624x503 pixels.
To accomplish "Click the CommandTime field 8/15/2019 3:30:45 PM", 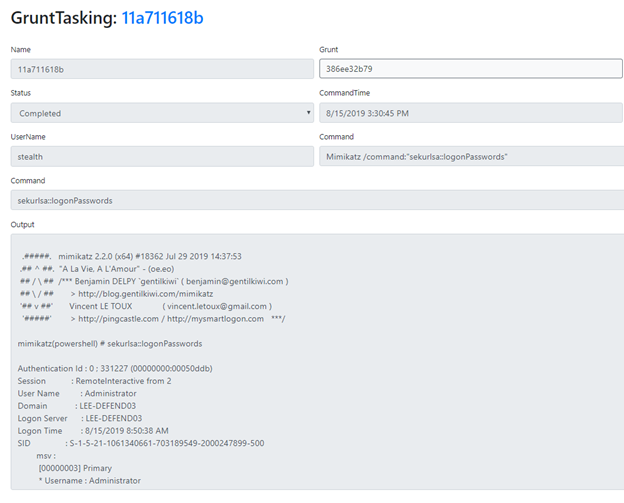I will point(471,113).
